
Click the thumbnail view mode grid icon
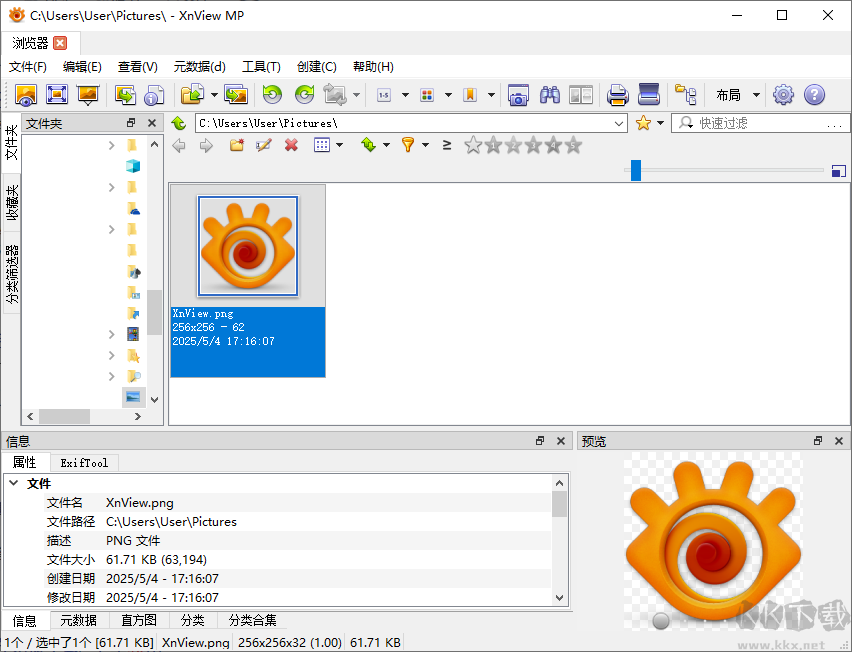tap(322, 145)
